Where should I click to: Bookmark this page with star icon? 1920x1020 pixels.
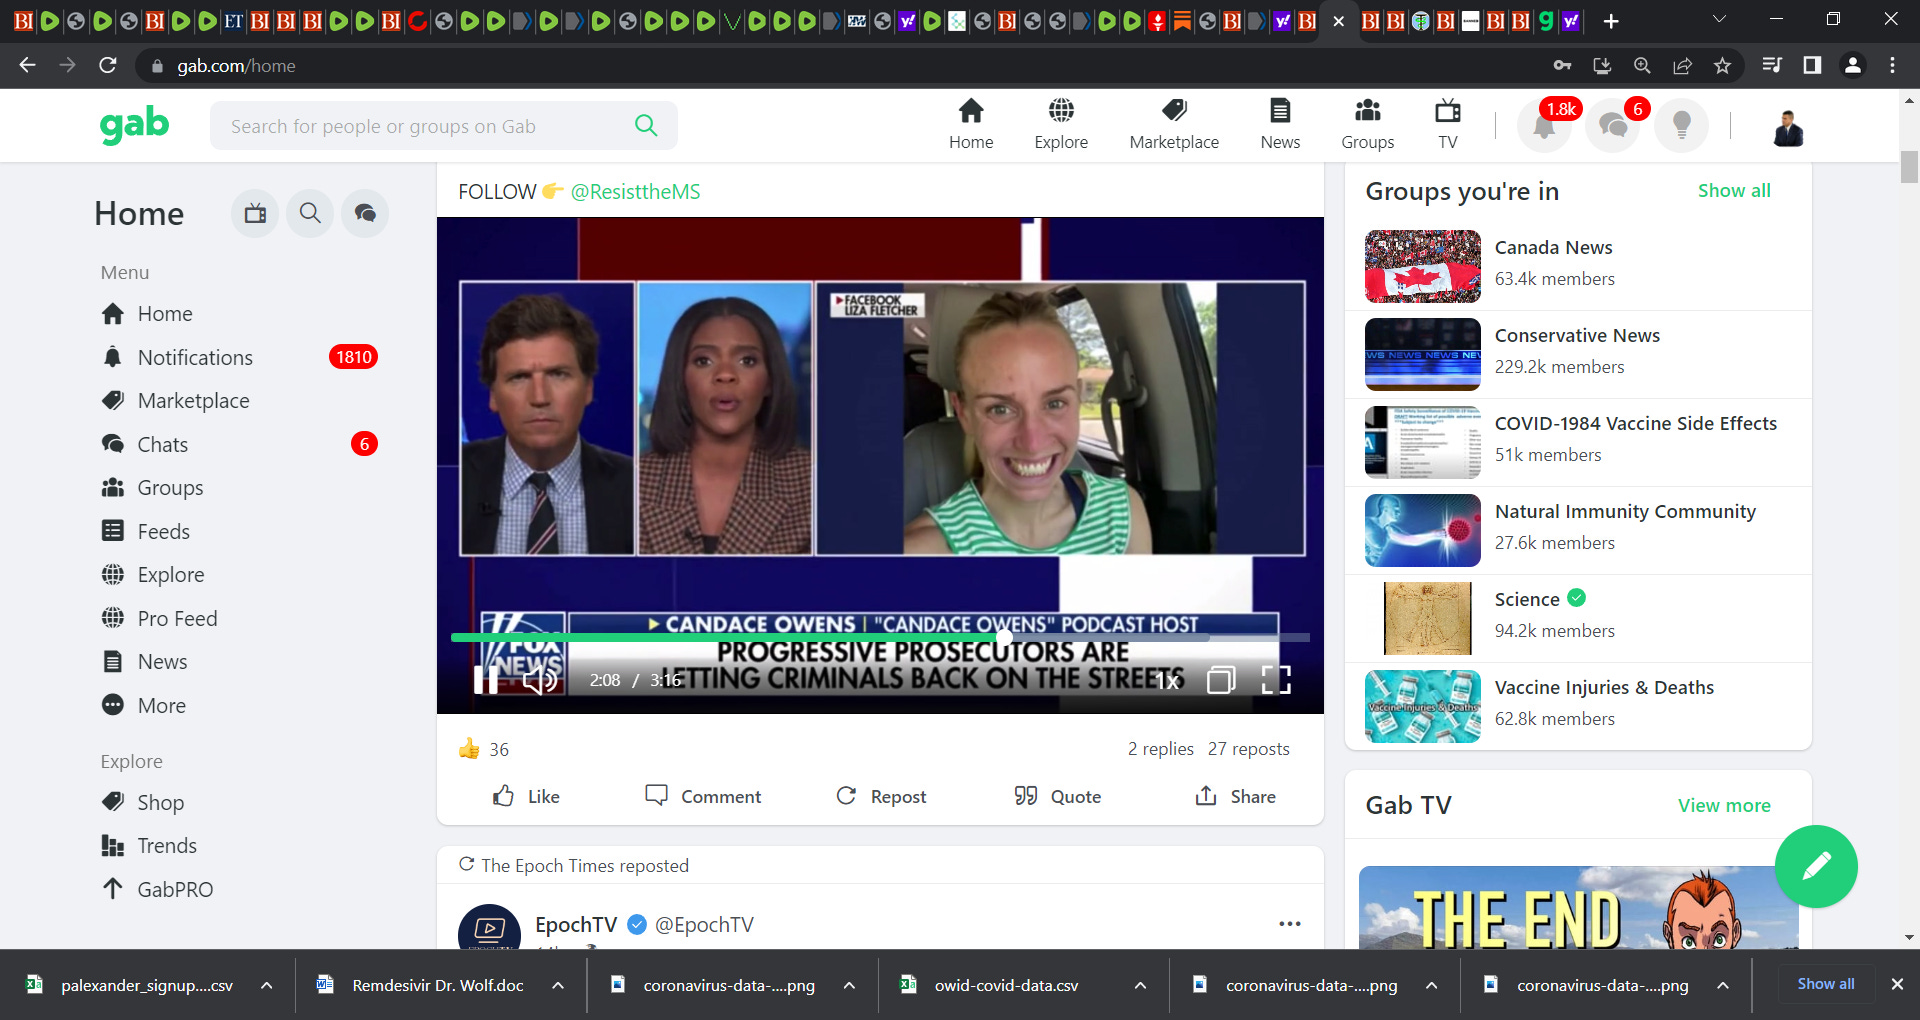tap(1722, 66)
